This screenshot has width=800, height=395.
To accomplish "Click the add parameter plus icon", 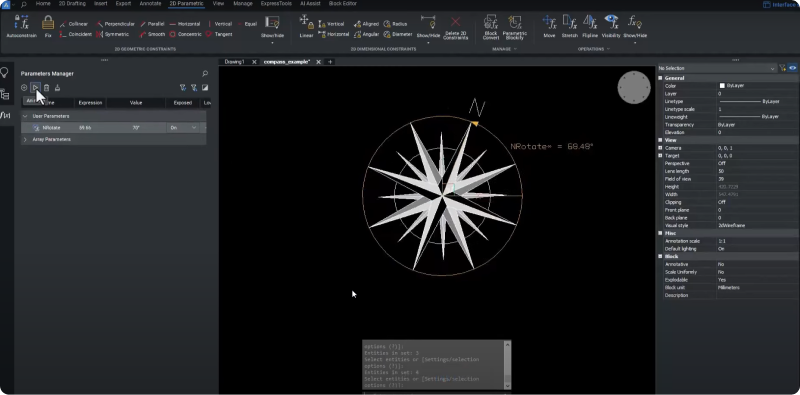I will 24,88.
